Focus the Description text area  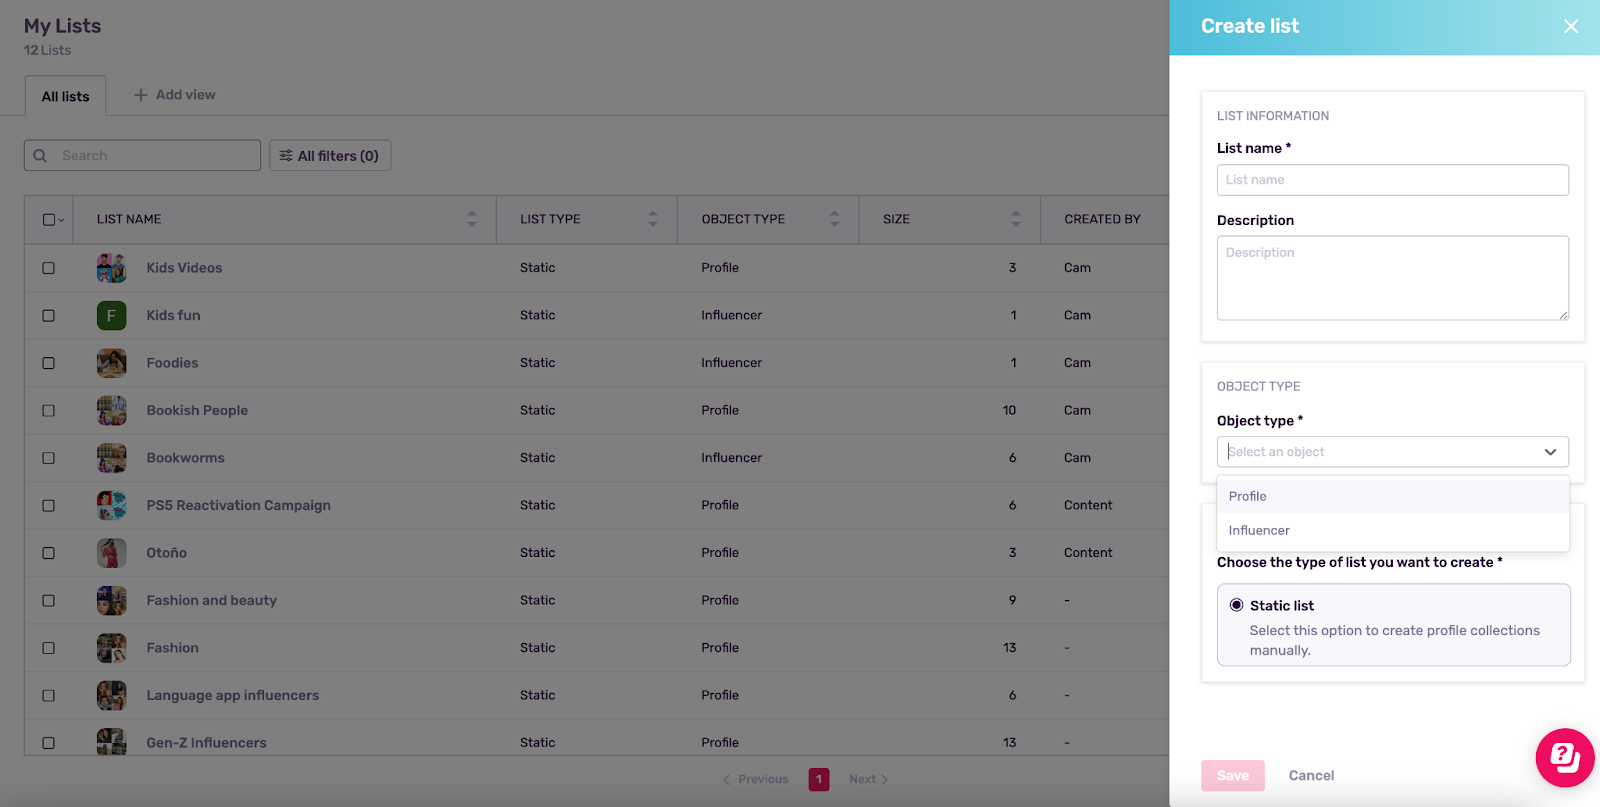[1393, 278]
